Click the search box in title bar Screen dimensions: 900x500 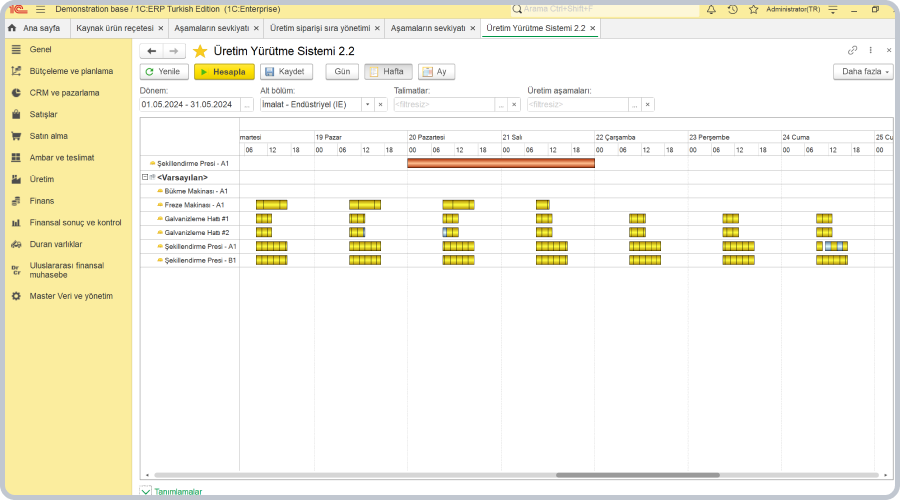click(x=603, y=9)
